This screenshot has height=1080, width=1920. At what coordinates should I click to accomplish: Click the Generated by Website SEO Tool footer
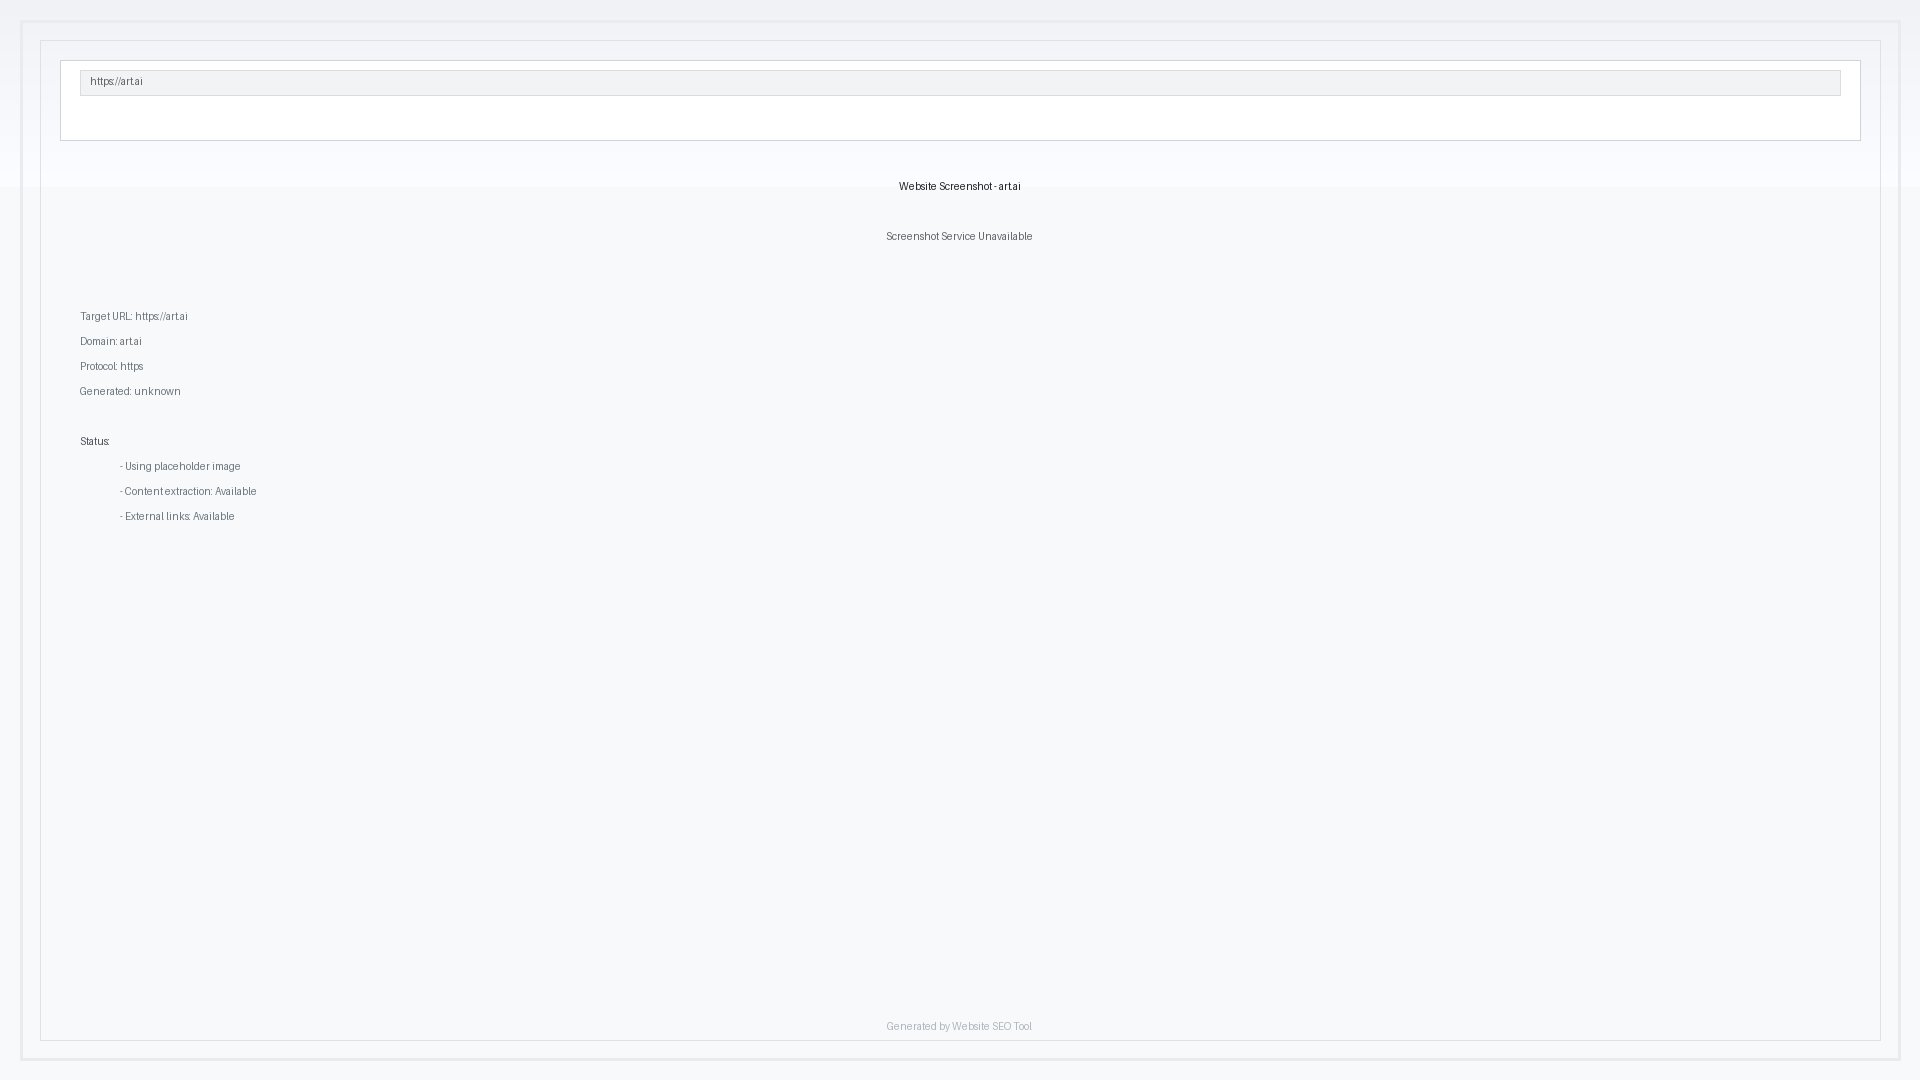(x=959, y=1025)
